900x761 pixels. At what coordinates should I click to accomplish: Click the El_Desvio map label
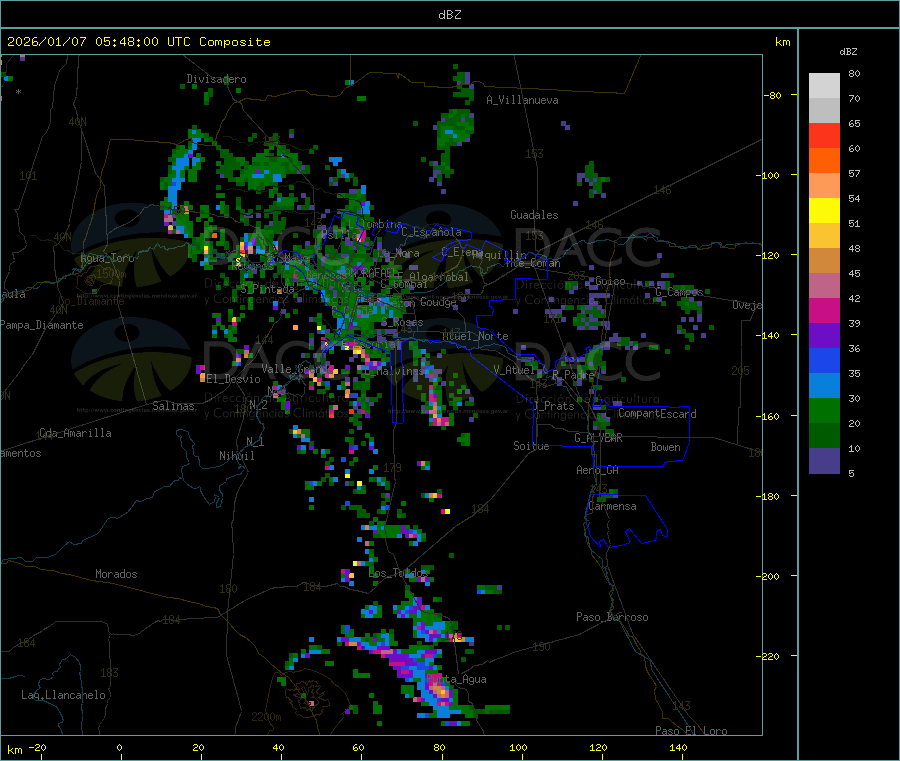coord(233,379)
